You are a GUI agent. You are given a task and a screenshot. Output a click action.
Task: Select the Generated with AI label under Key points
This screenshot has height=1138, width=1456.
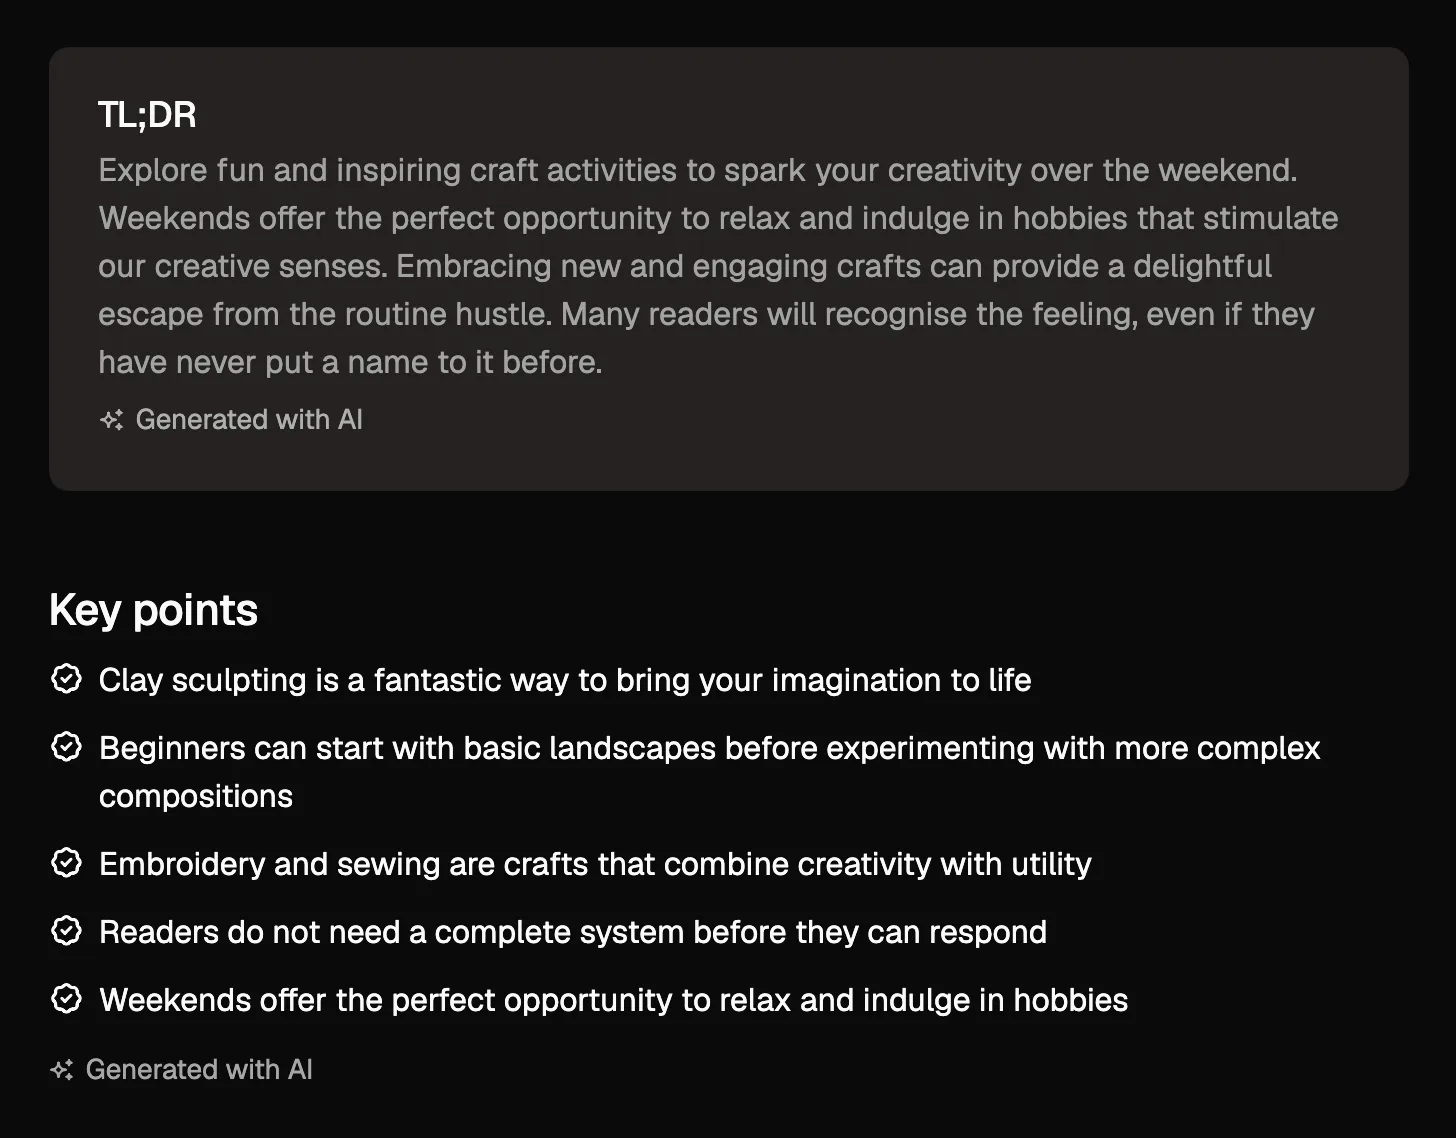pyautogui.click(x=199, y=1069)
